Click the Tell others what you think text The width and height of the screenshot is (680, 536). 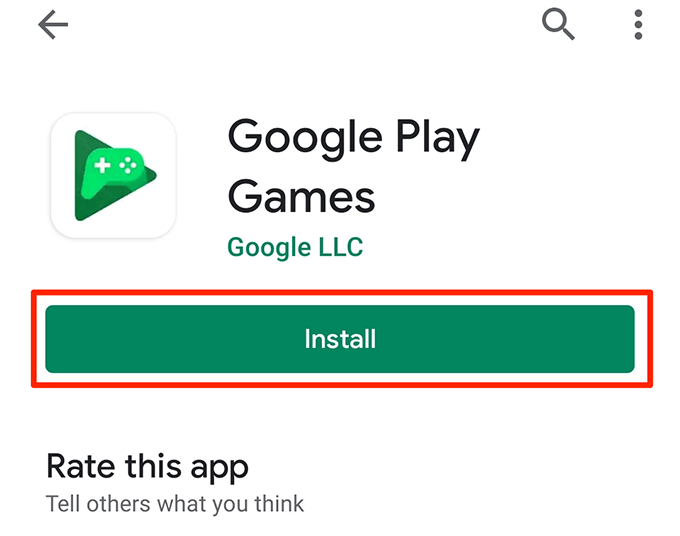point(175,504)
